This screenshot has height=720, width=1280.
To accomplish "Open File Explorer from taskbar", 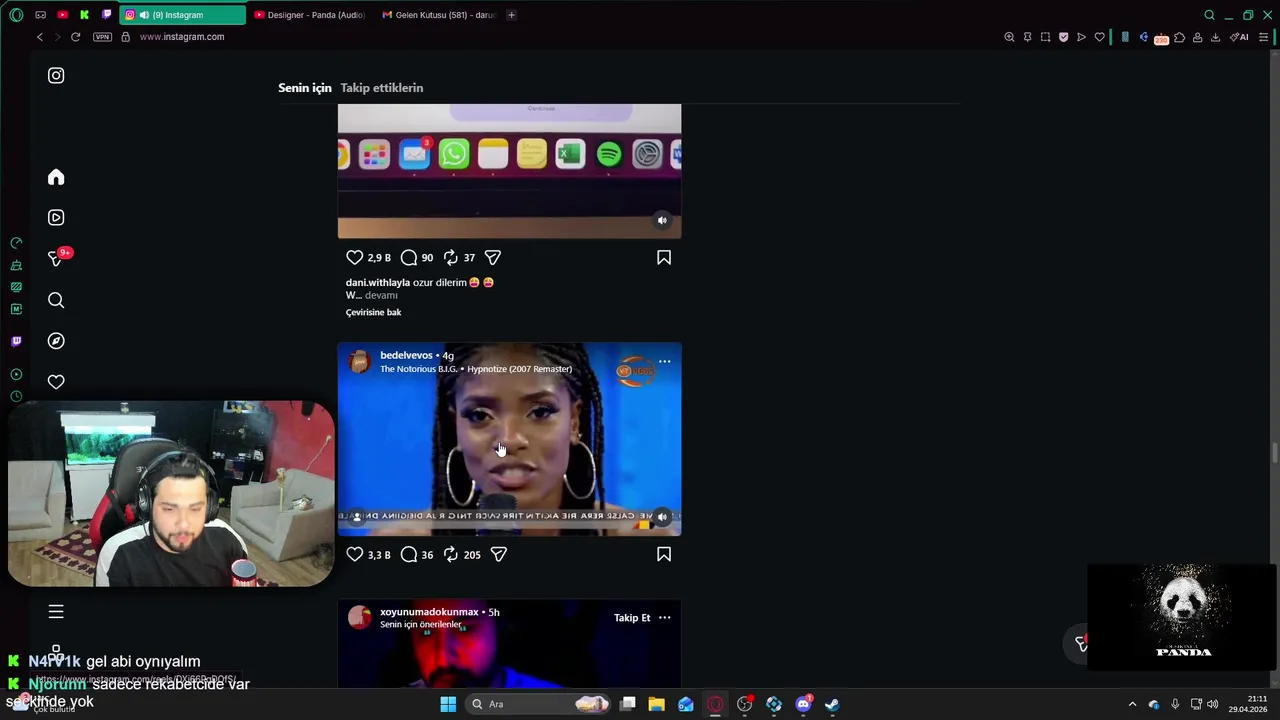I will pyautogui.click(x=656, y=704).
